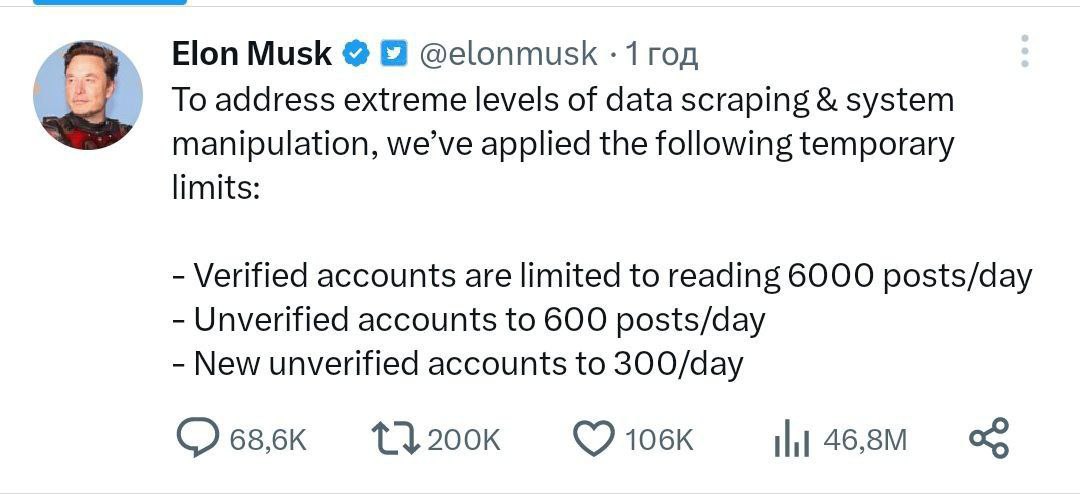Click the blue verified checkmark badge
Screen dimensions: 1080x494
click(x=357, y=53)
